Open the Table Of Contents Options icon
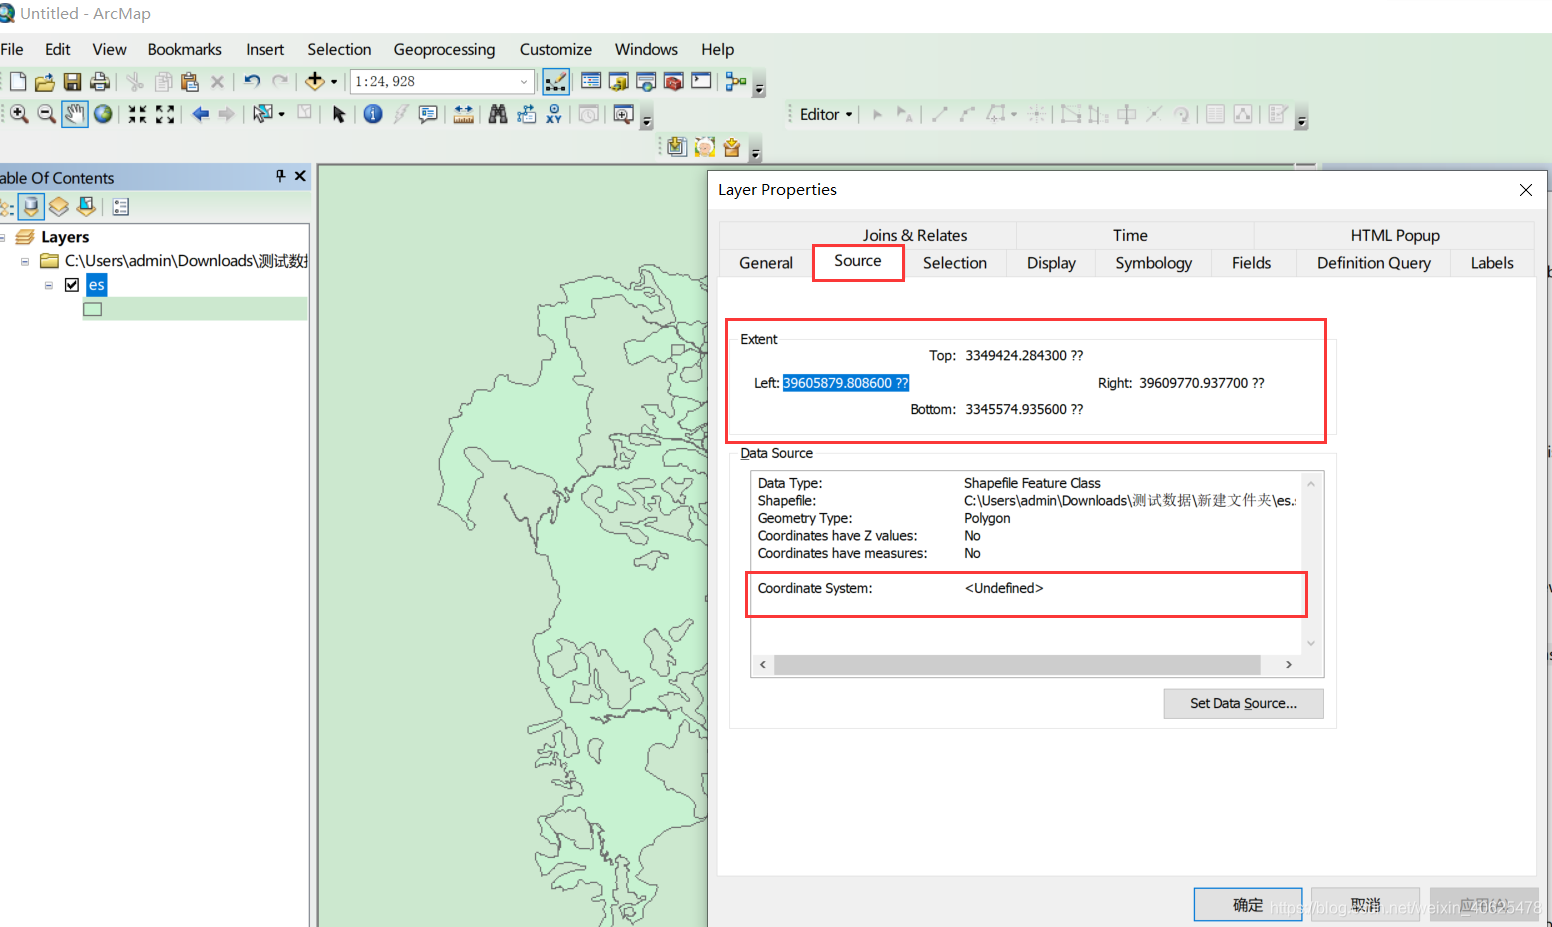The height and width of the screenshot is (927, 1552). pos(121,207)
